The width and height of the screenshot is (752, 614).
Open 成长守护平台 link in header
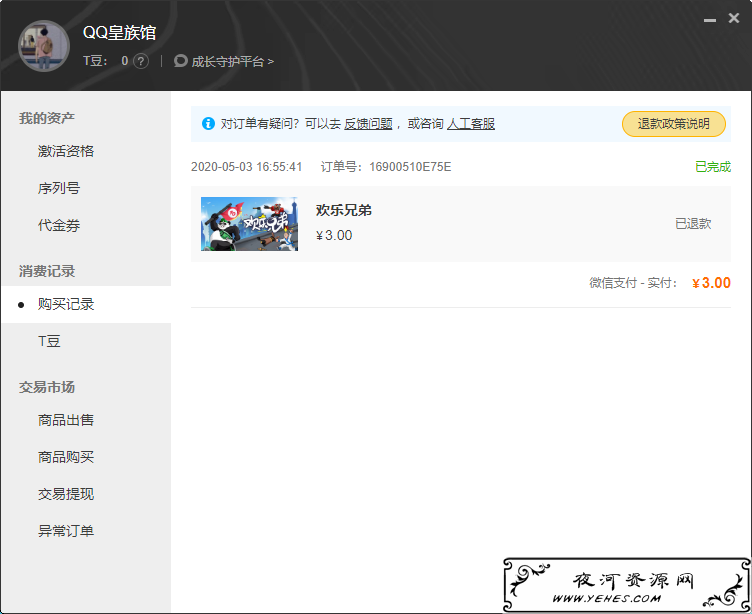[x=232, y=61]
